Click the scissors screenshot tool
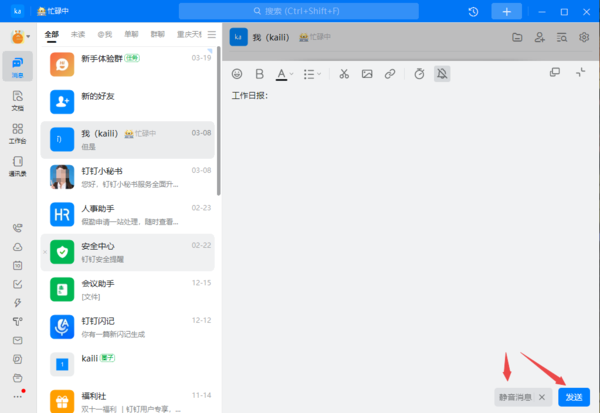The image size is (600, 413). coord(343,74)
